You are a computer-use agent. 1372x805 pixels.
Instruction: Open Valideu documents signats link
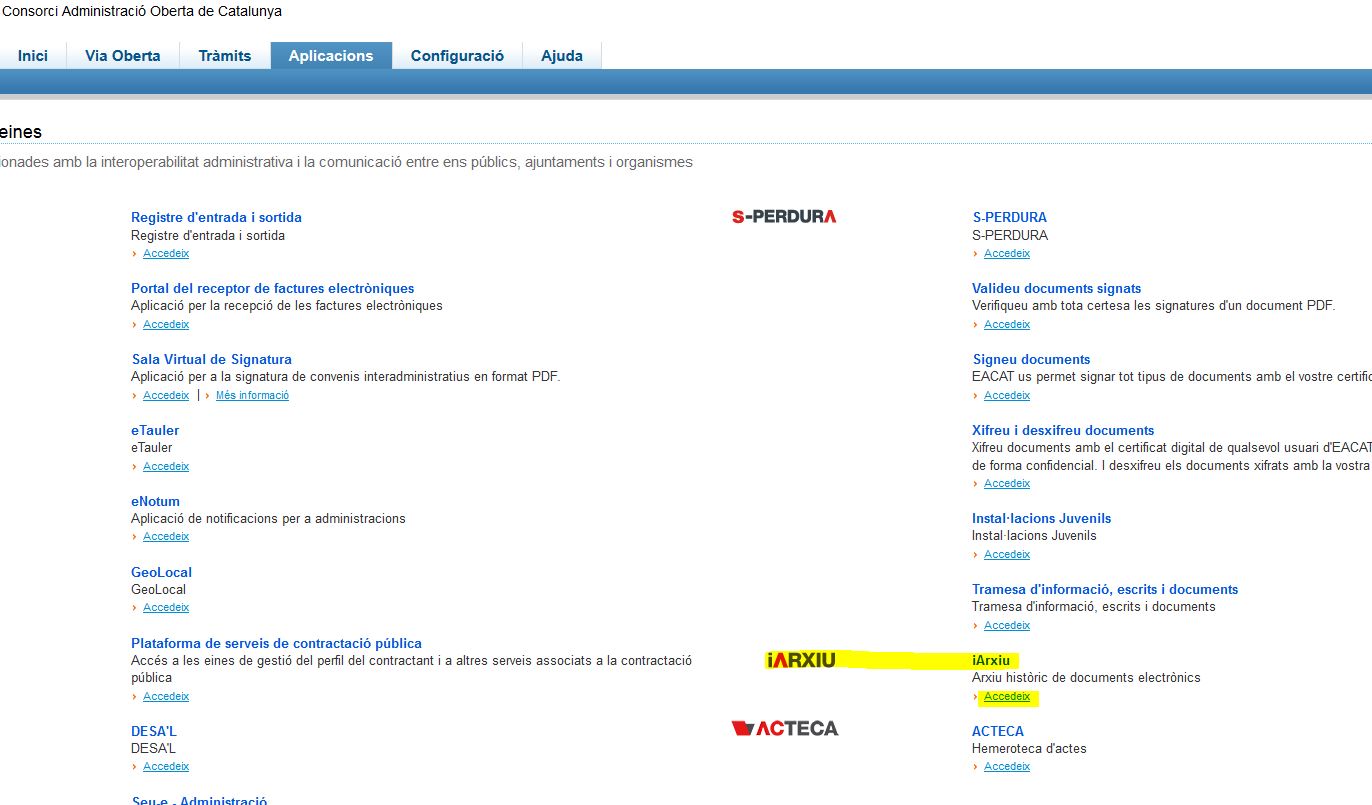click(1056, 288)
